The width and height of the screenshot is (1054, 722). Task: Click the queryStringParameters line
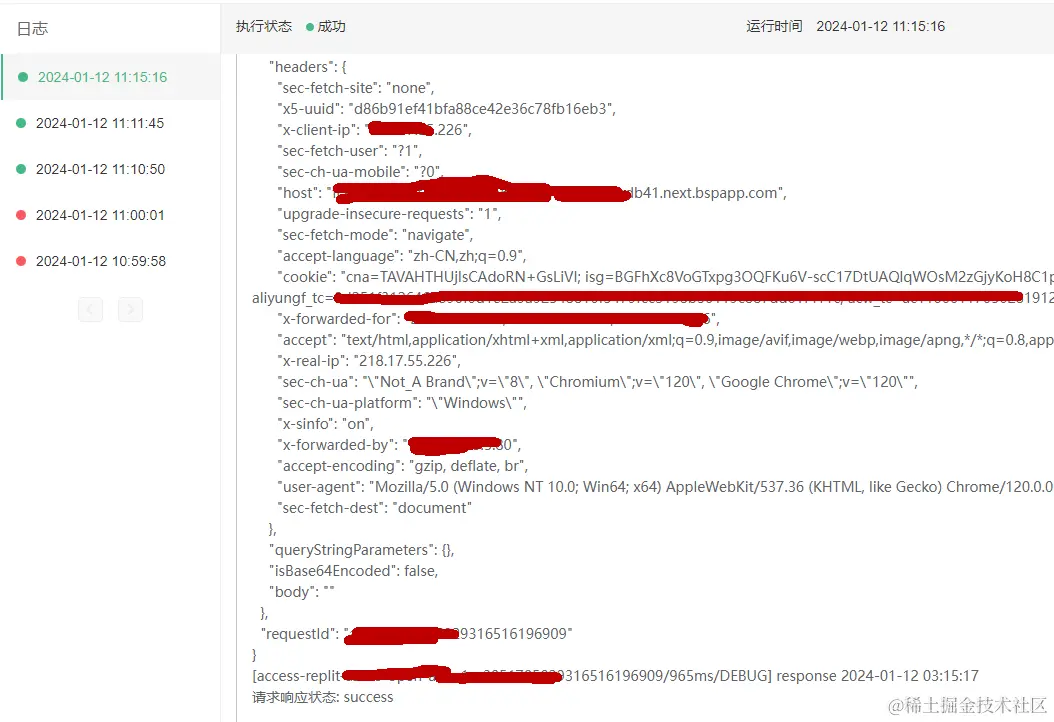click(362, 549)
